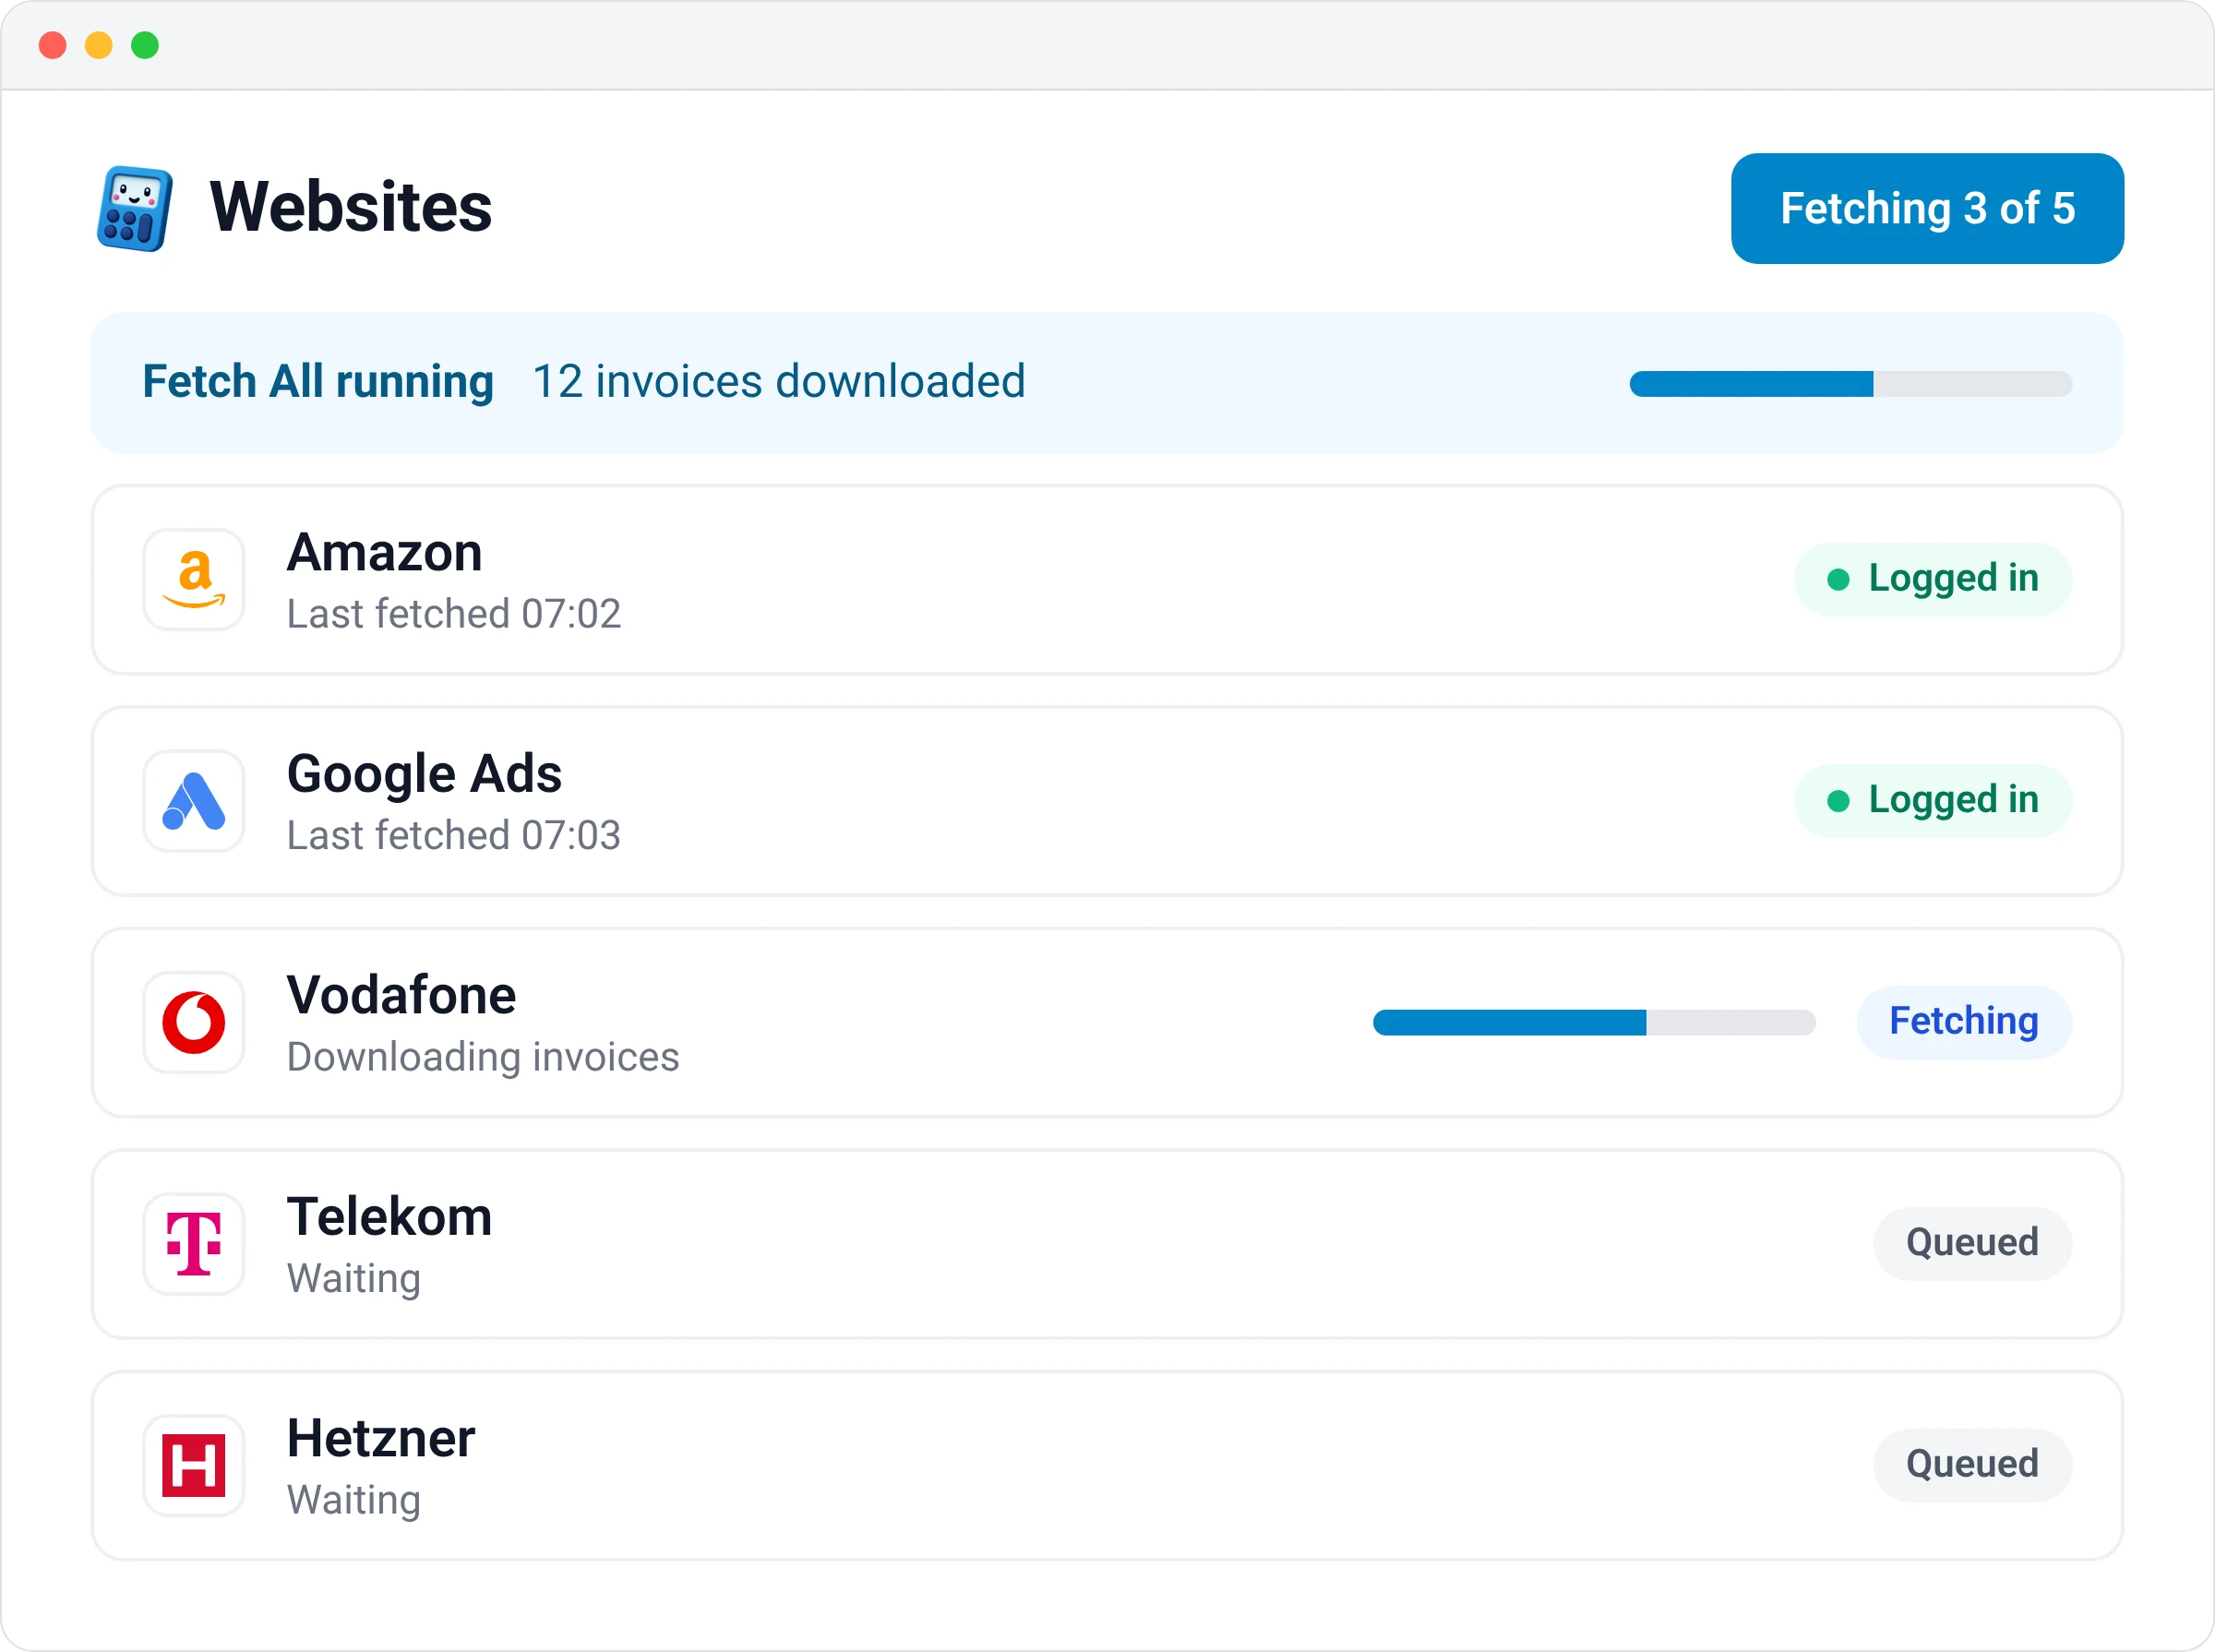Click the 12 invoices downloaded text
The height and width of the screenshot is (1652, 2215).
pyautogui.click(x=779, y=382)
